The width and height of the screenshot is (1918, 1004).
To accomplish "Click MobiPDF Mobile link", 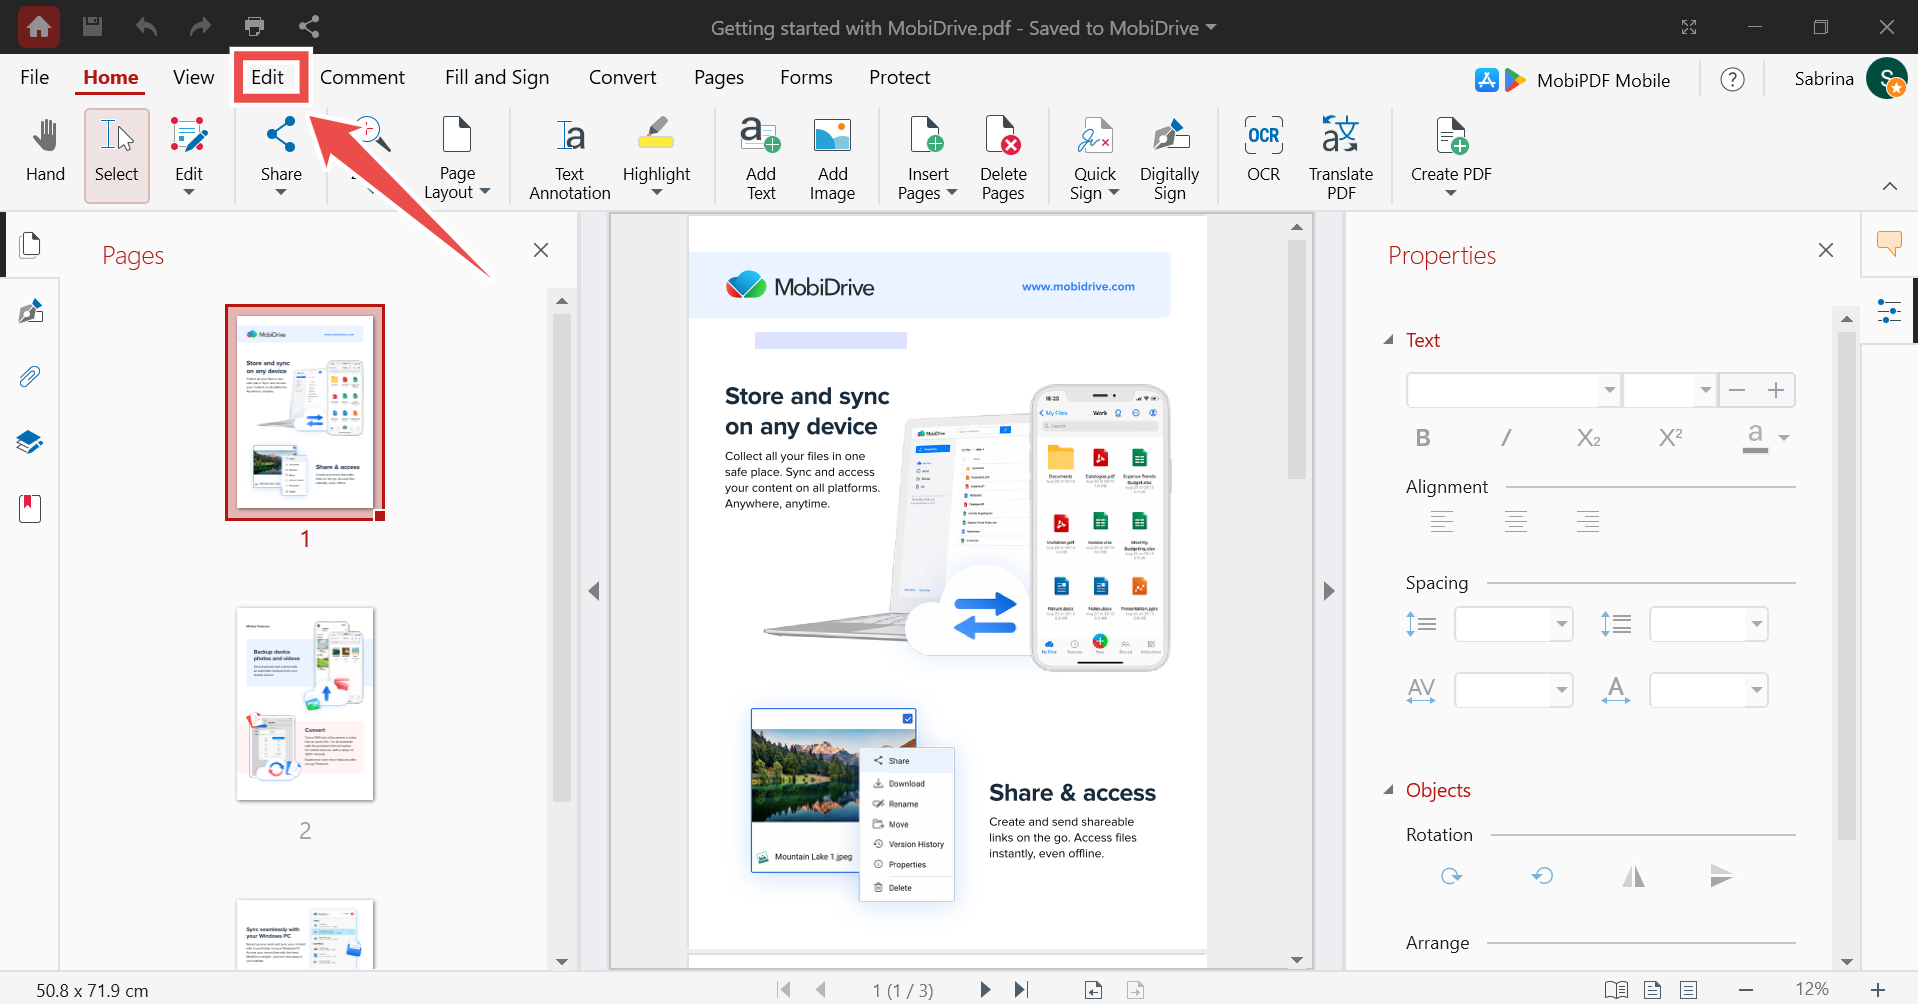I will click(1572, 80).
